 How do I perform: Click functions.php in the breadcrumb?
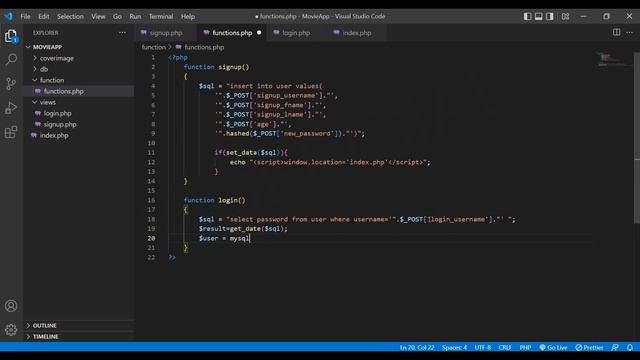[x=200, y=47]
